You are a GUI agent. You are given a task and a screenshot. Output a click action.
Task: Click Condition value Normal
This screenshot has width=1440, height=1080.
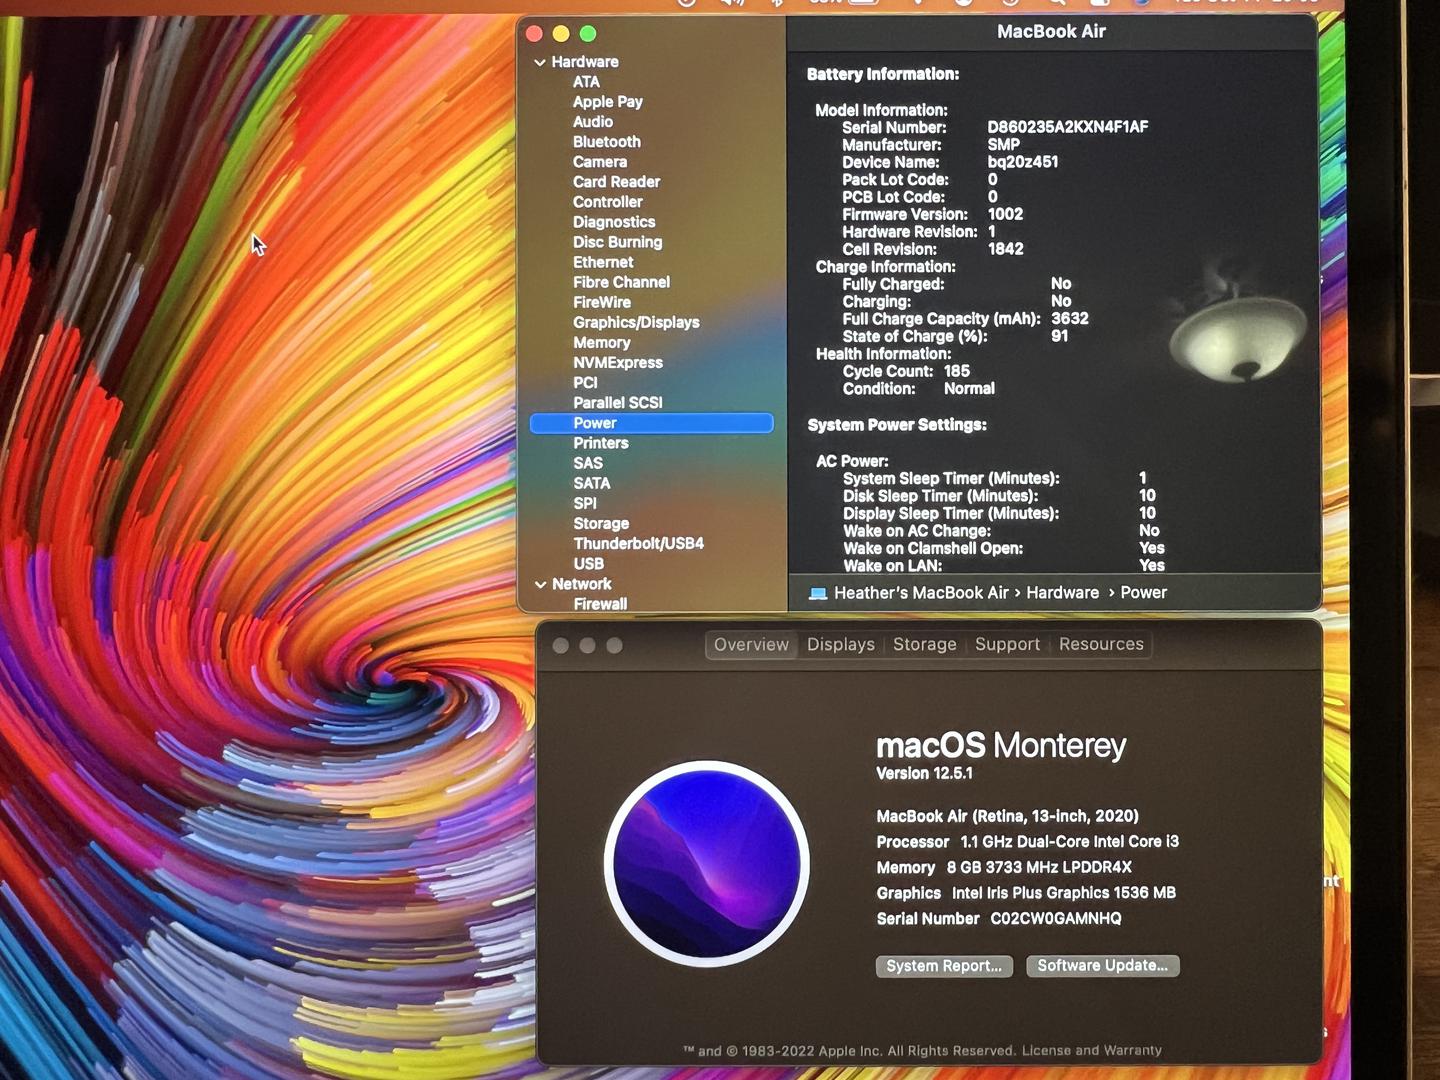[x=969, y=389]
